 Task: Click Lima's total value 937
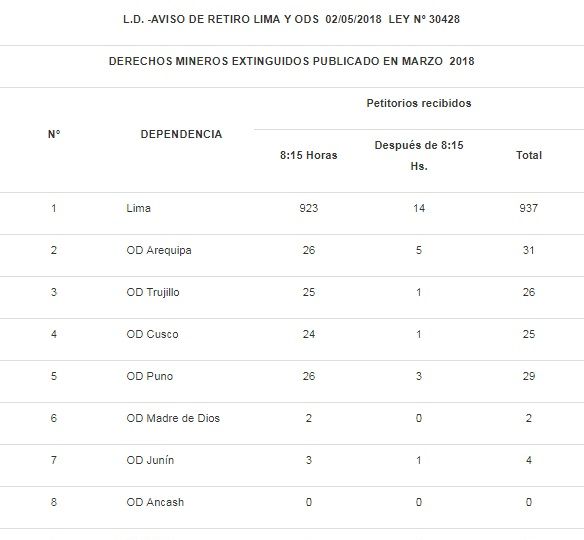tap(529, 208)
